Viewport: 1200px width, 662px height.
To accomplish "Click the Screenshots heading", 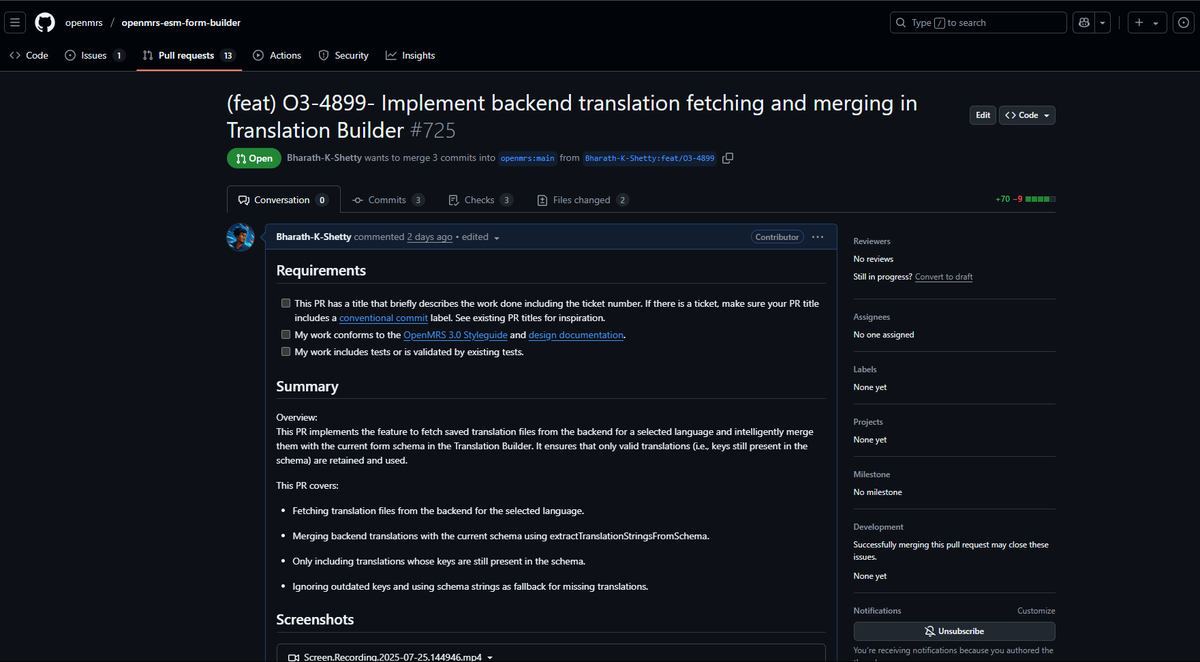I will pos(315,620).
